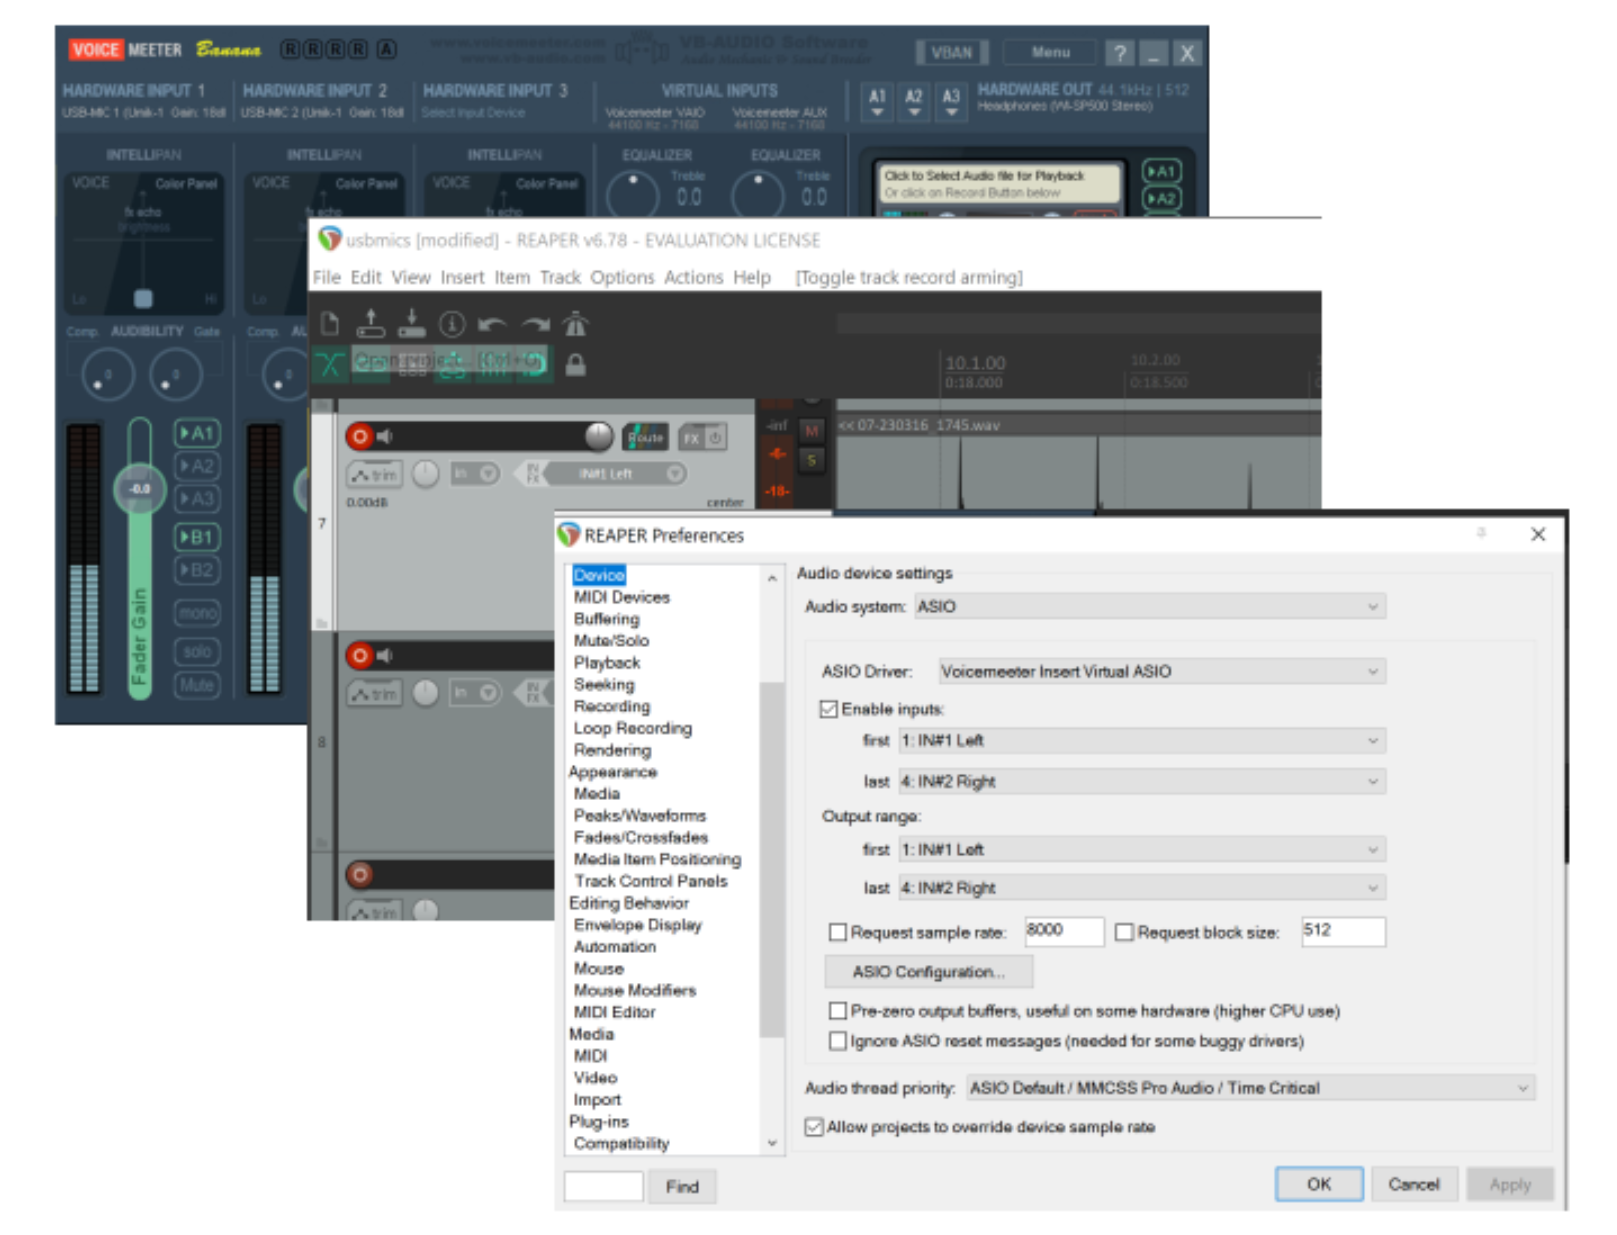The image size is (1617, 1235).
Task: Toggle B1 bus routing on Hardware Input 1
Action: click(x=197, y=538)
